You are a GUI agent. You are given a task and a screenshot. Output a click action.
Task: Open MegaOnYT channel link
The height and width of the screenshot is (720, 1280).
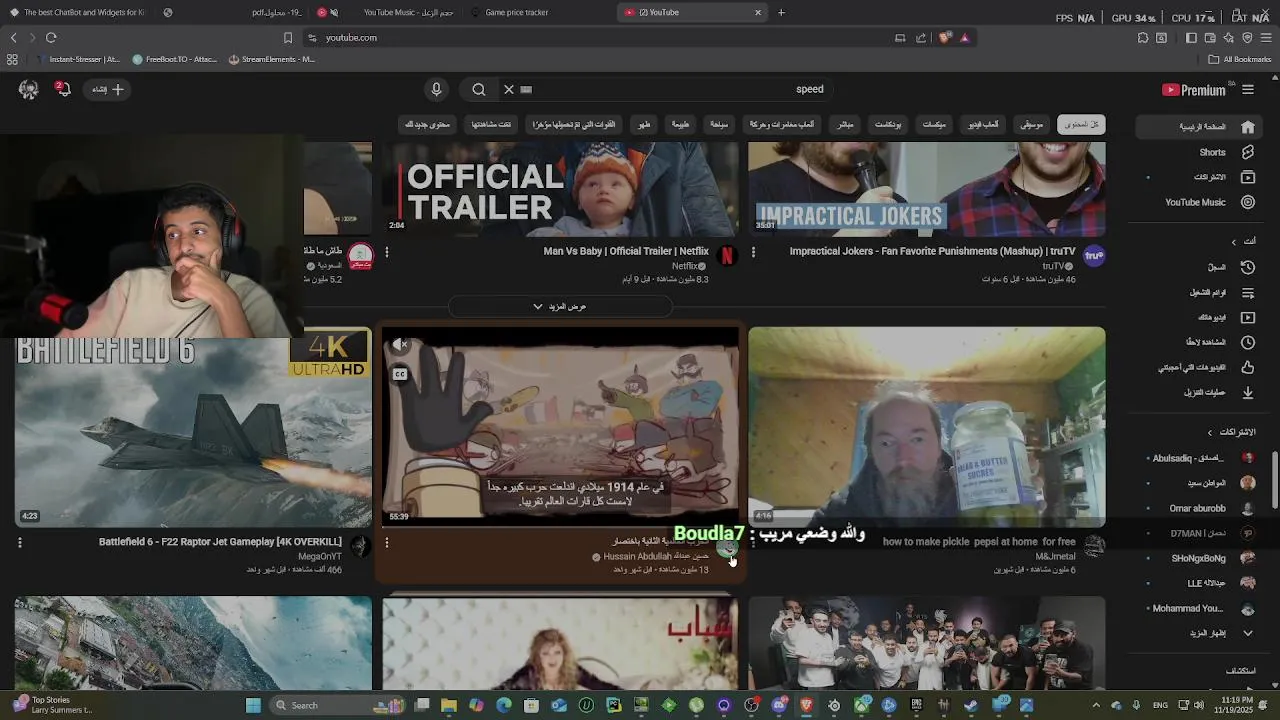(320, 556)
